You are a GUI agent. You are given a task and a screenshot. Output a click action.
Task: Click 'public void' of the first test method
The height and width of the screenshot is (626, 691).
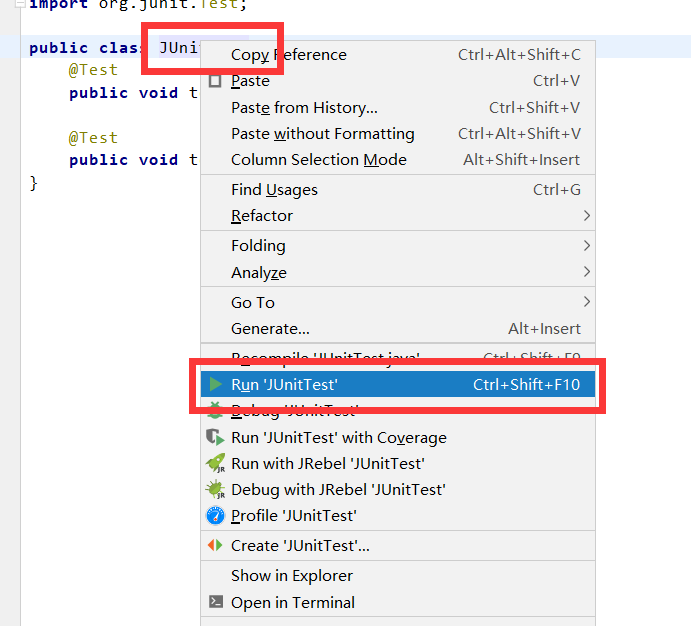[123, 93]
